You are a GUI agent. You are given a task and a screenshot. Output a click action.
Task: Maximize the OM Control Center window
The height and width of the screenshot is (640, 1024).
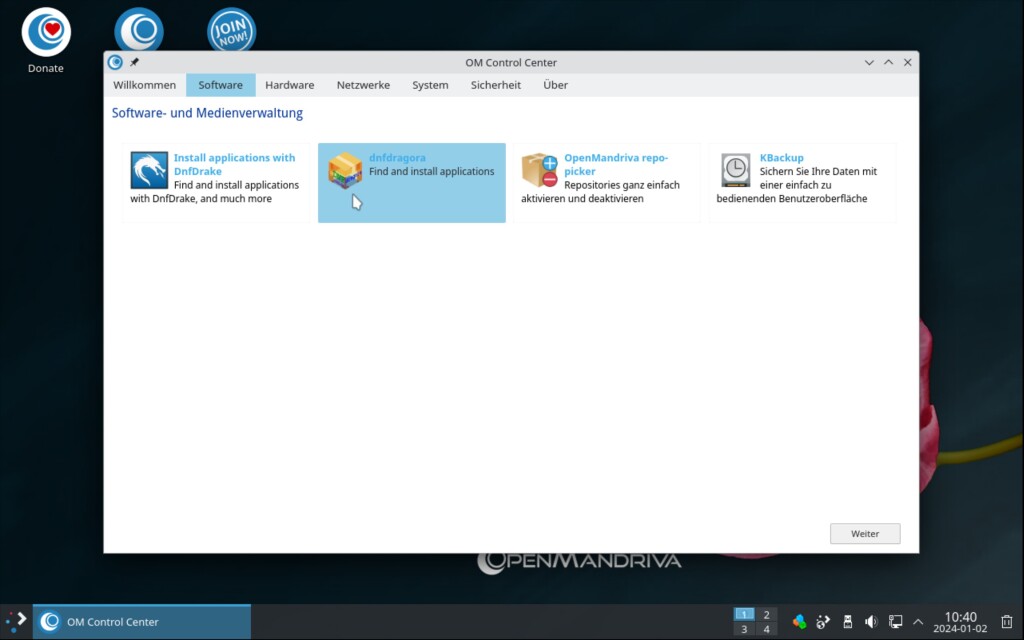pos(888,63)
